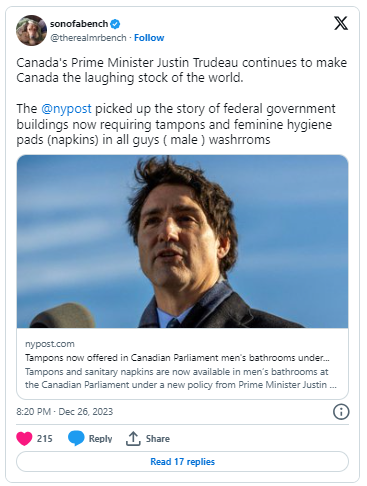Like the tweet via heart icon
The height and width of the screenshot is (486, 367).
tap(24, 438)
